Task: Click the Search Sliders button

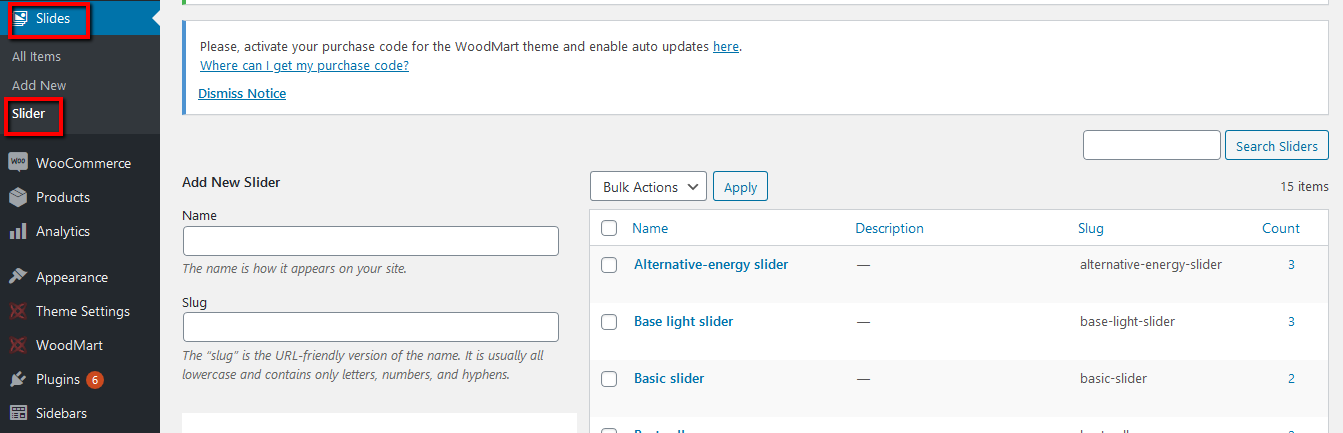Action: [1277, 146]
